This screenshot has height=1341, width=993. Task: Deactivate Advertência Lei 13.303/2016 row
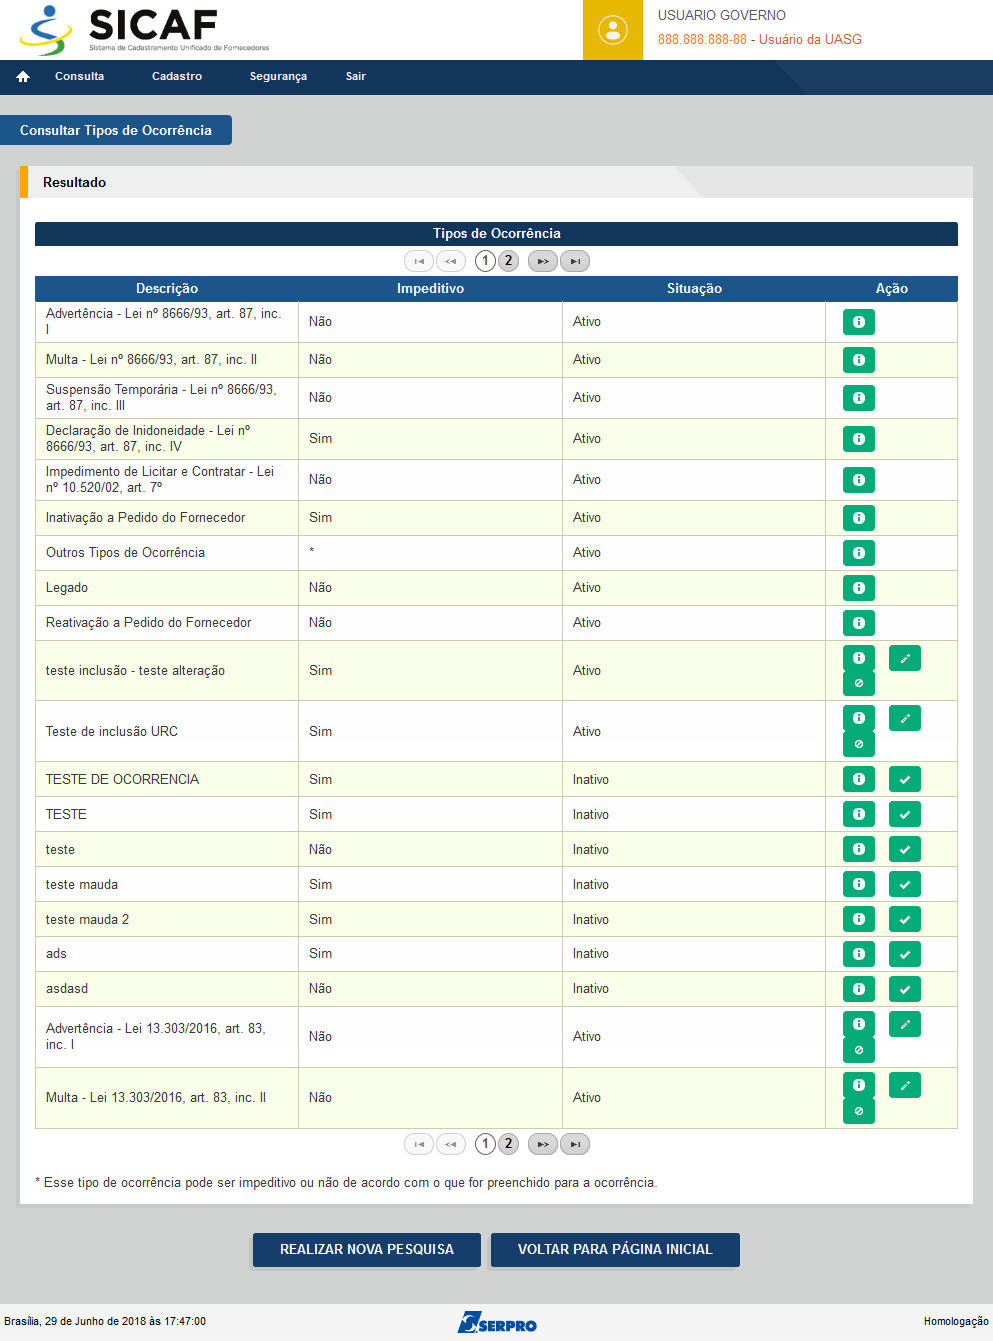point(859,1050)
